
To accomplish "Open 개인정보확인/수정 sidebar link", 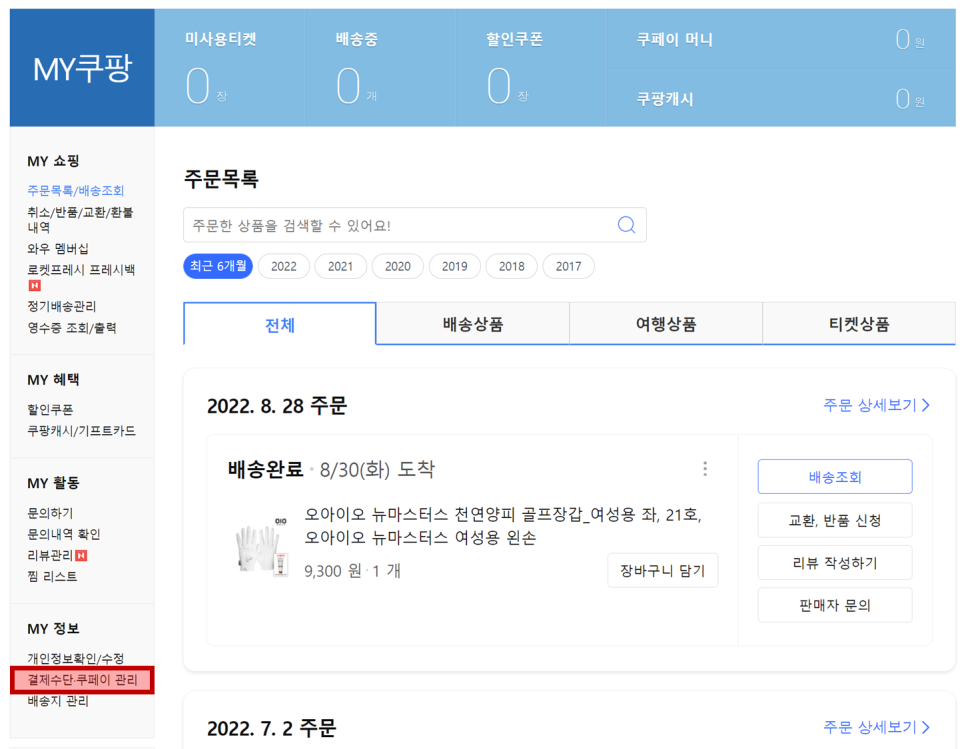I will pyautogui.click(x=75, y=658).
